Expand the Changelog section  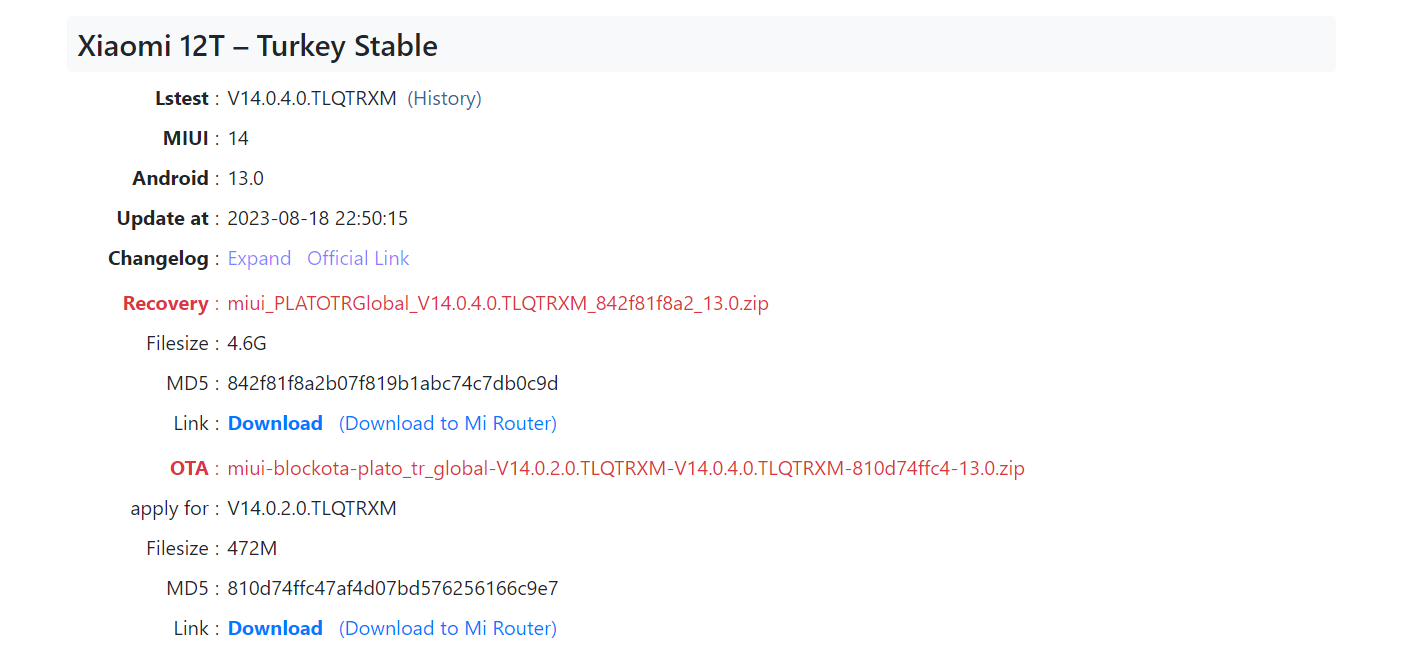click(x=259, y=258)
